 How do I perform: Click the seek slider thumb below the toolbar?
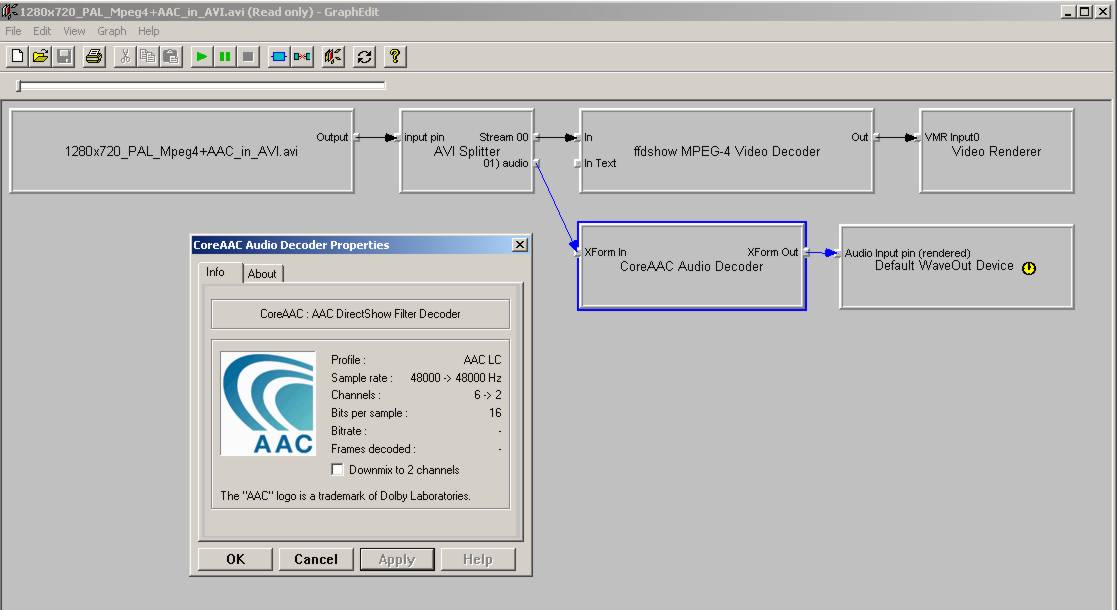coord(20,87)
